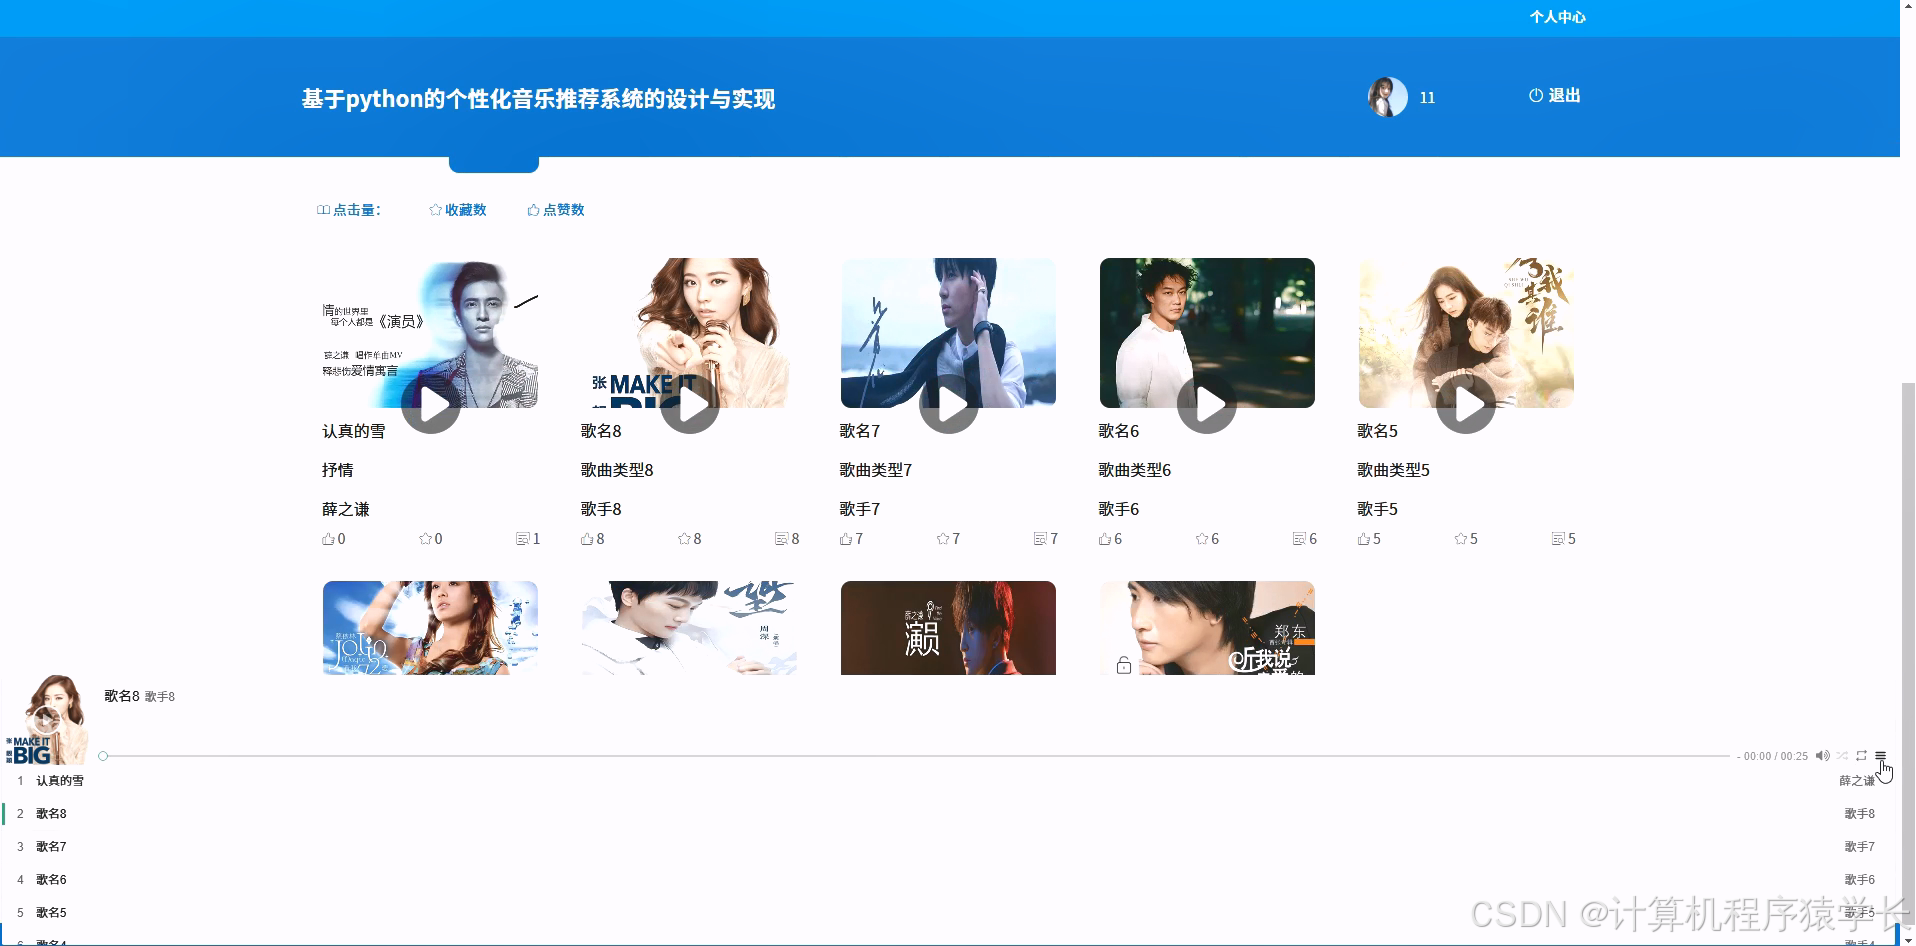Select playlist row 1 认真的雪
Screen dimensions: 1916x946
pos(950,781)
